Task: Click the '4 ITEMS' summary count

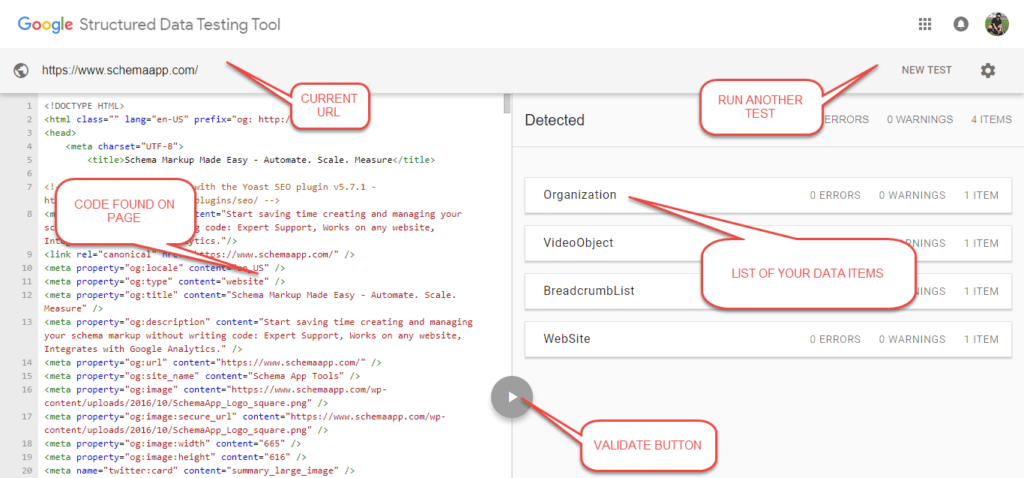Action: coord(991,120)
